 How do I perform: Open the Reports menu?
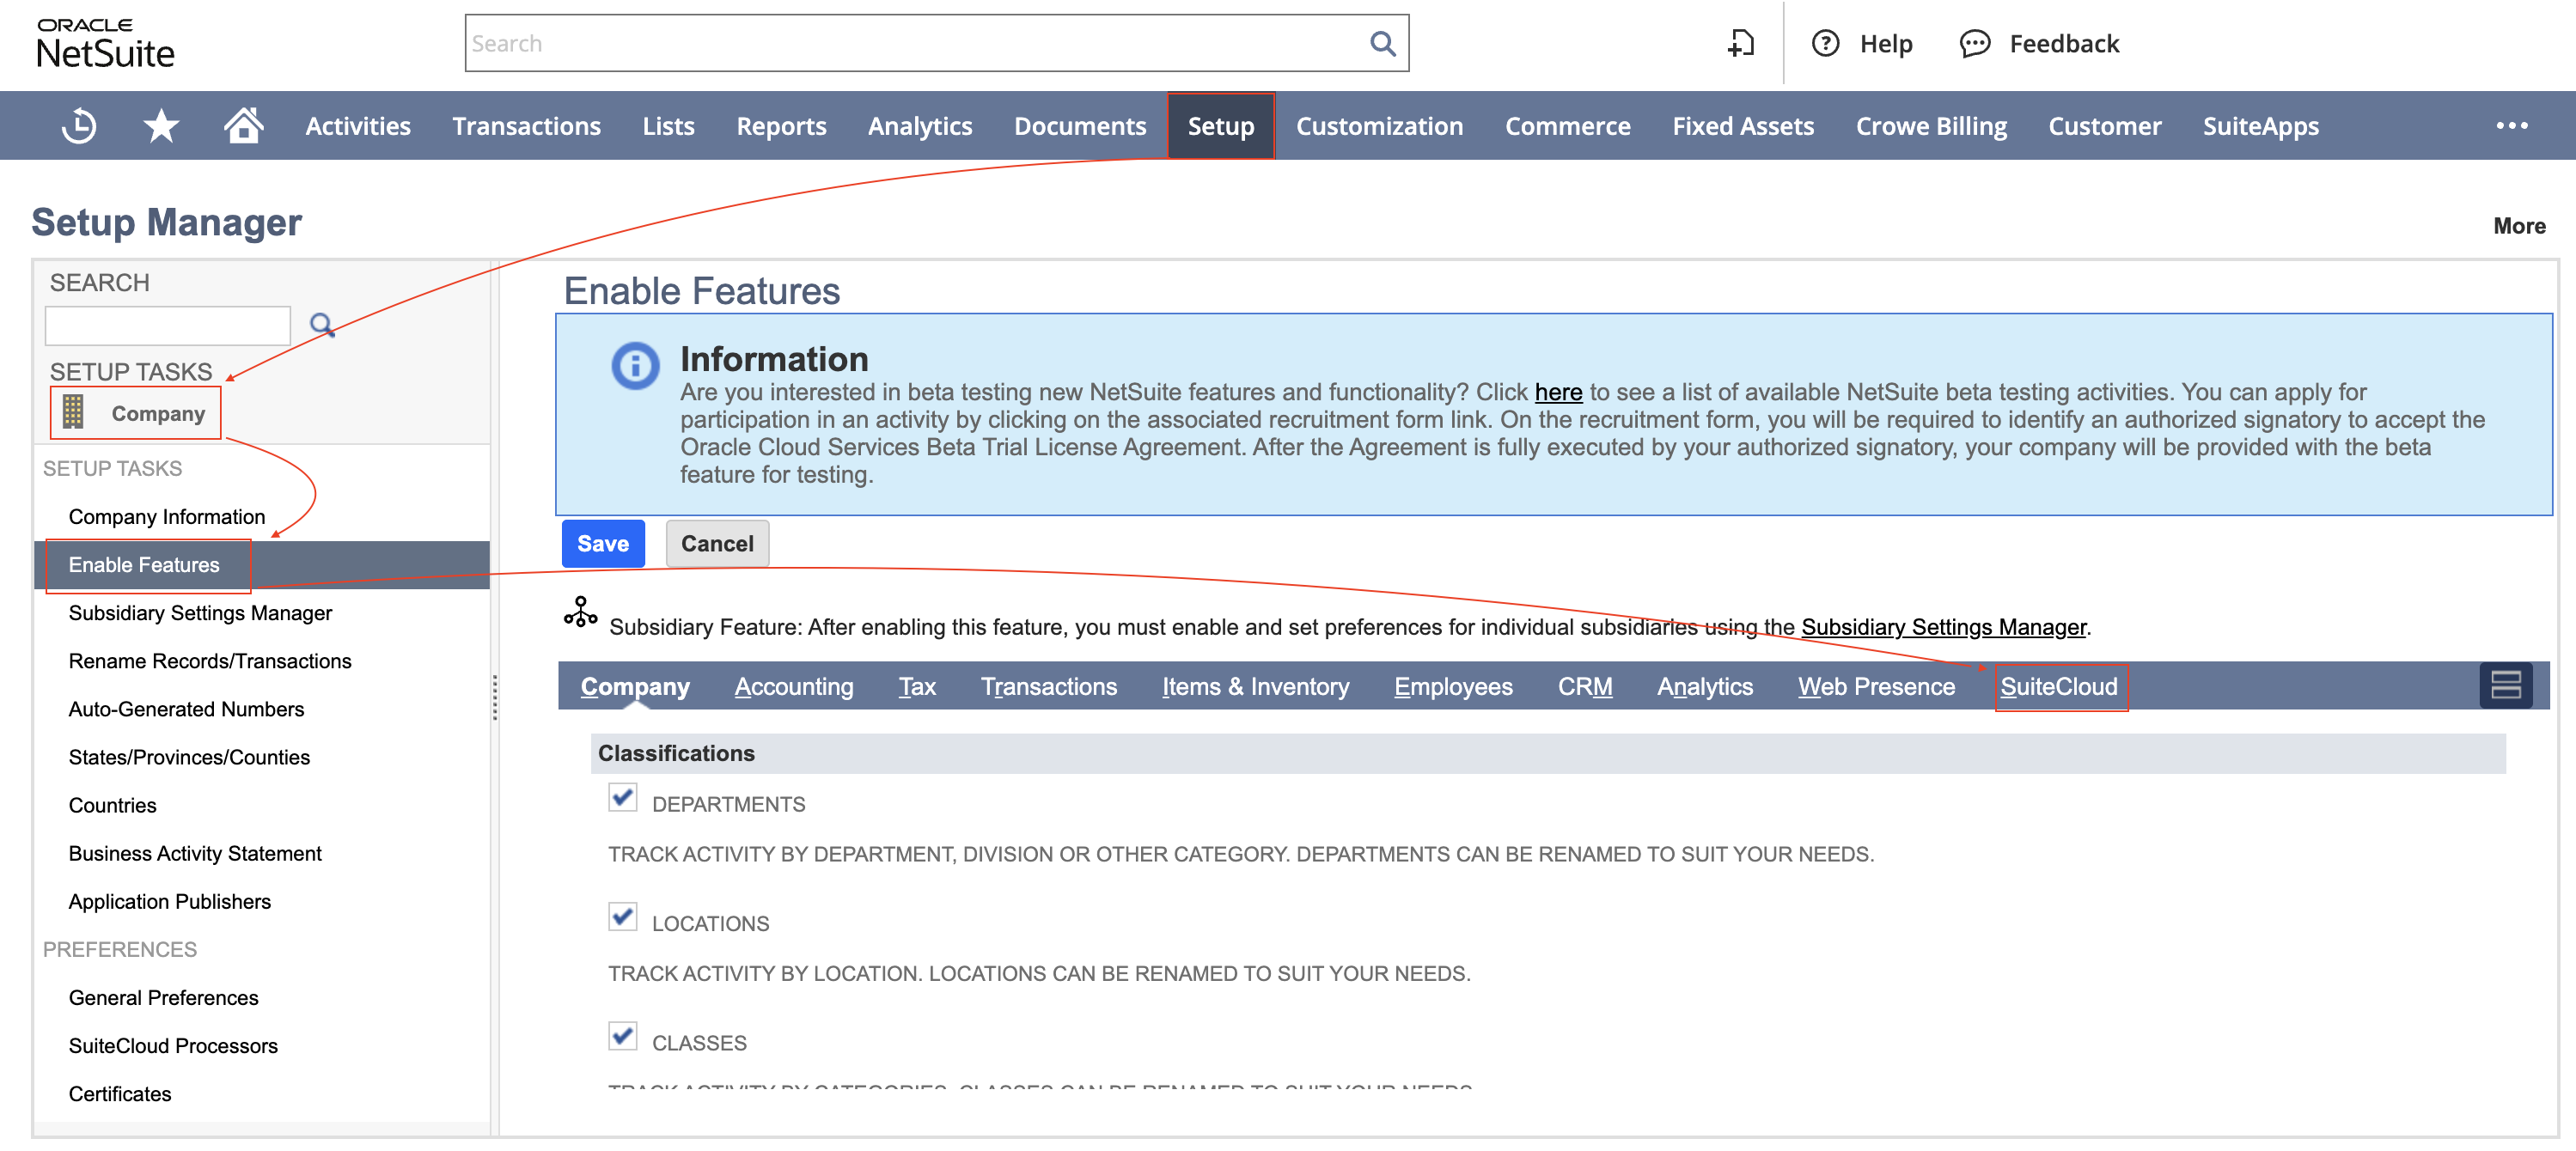point(781,126)
